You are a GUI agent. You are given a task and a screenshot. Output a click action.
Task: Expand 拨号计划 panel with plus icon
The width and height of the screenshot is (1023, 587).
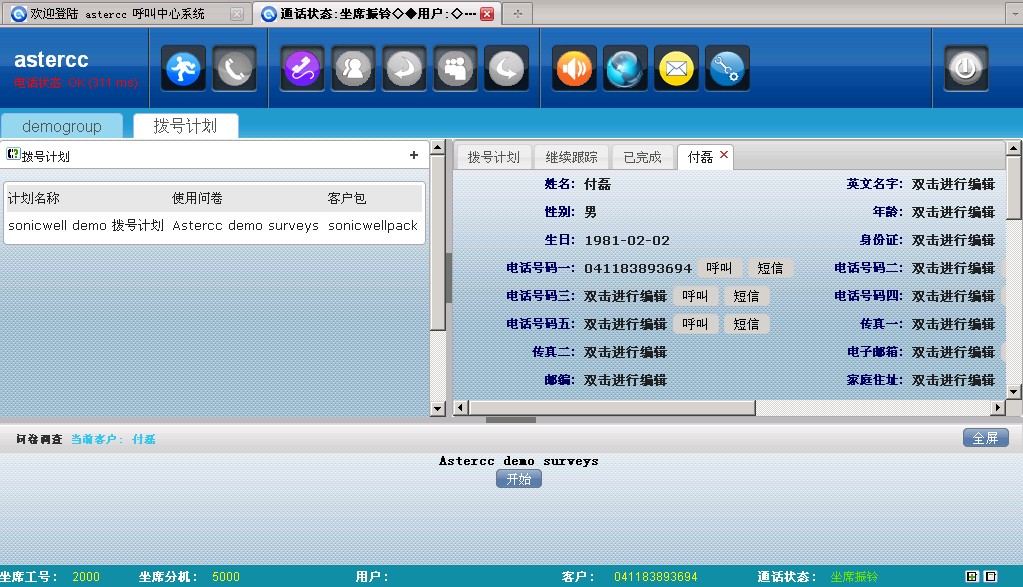(x=414, y=155)
